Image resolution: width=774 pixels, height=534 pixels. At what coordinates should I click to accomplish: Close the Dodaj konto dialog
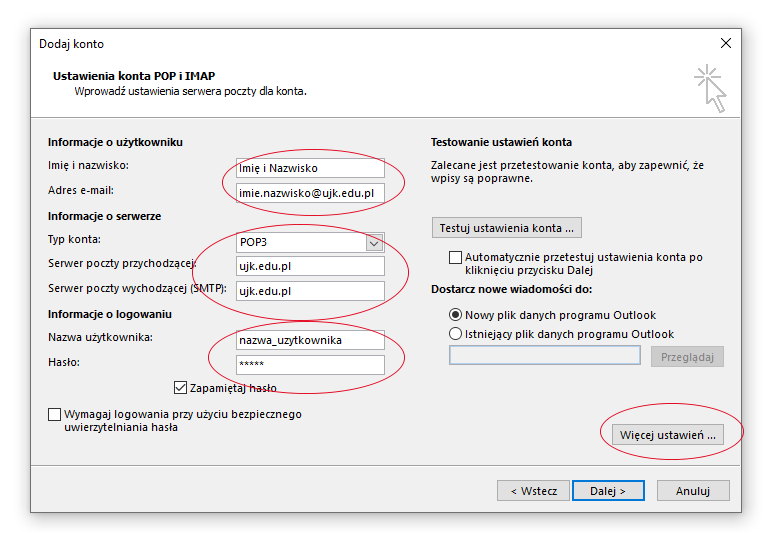click(x=725, y=43)
